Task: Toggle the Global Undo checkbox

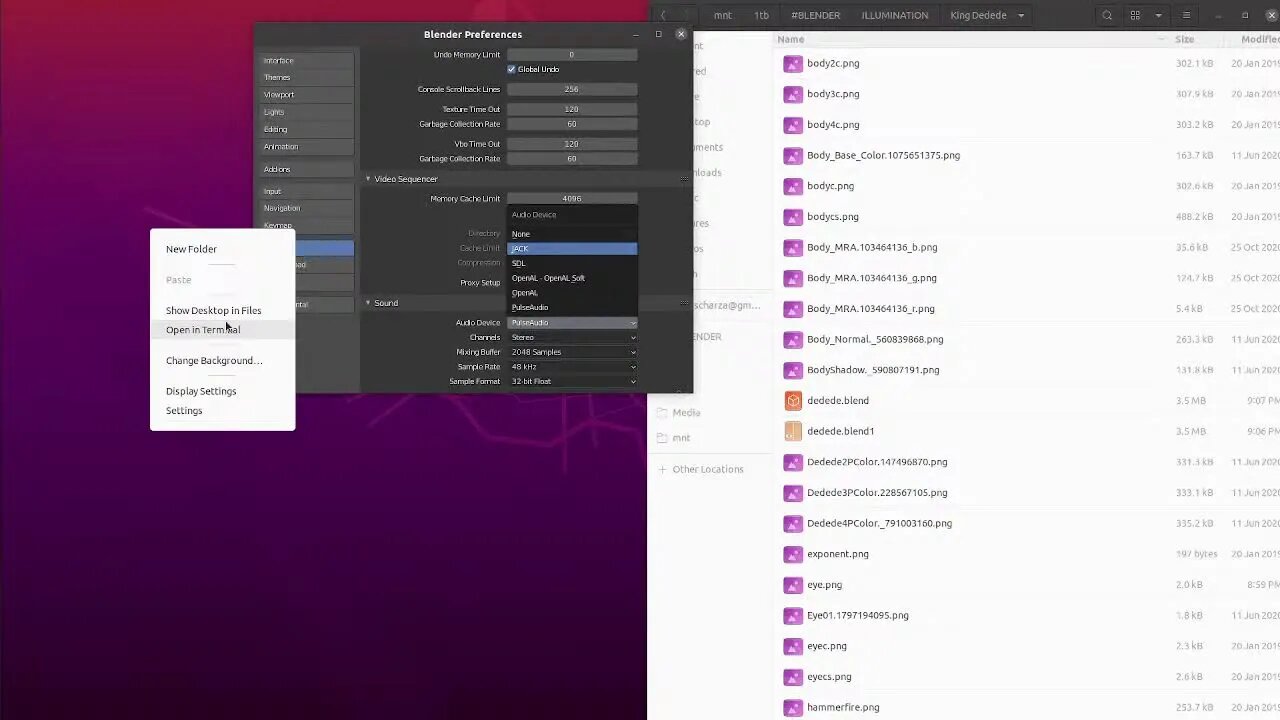Action: [511, 69]
